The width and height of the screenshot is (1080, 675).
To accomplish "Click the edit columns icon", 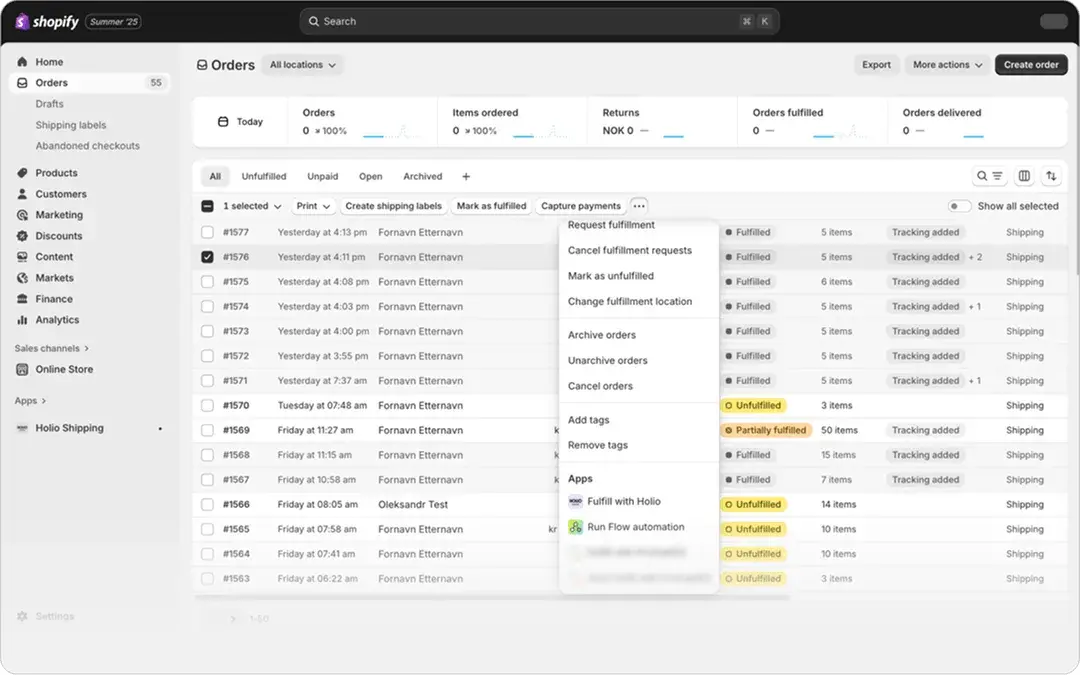I will 1024,176.
